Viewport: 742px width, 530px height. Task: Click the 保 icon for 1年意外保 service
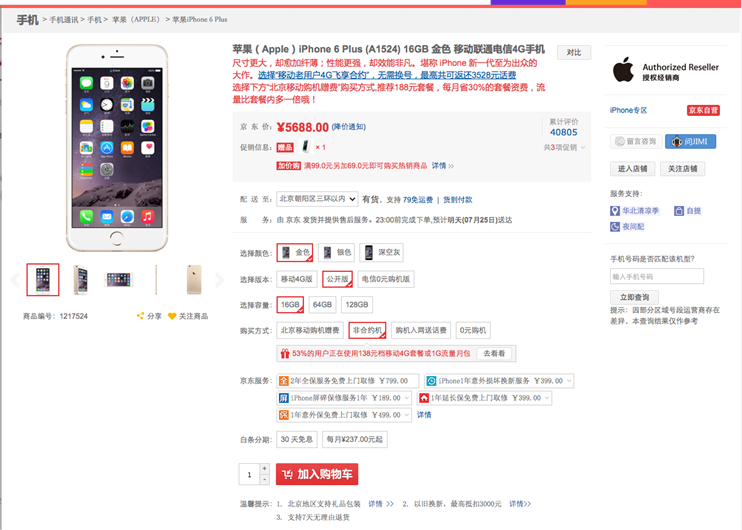tap(283, 415)
